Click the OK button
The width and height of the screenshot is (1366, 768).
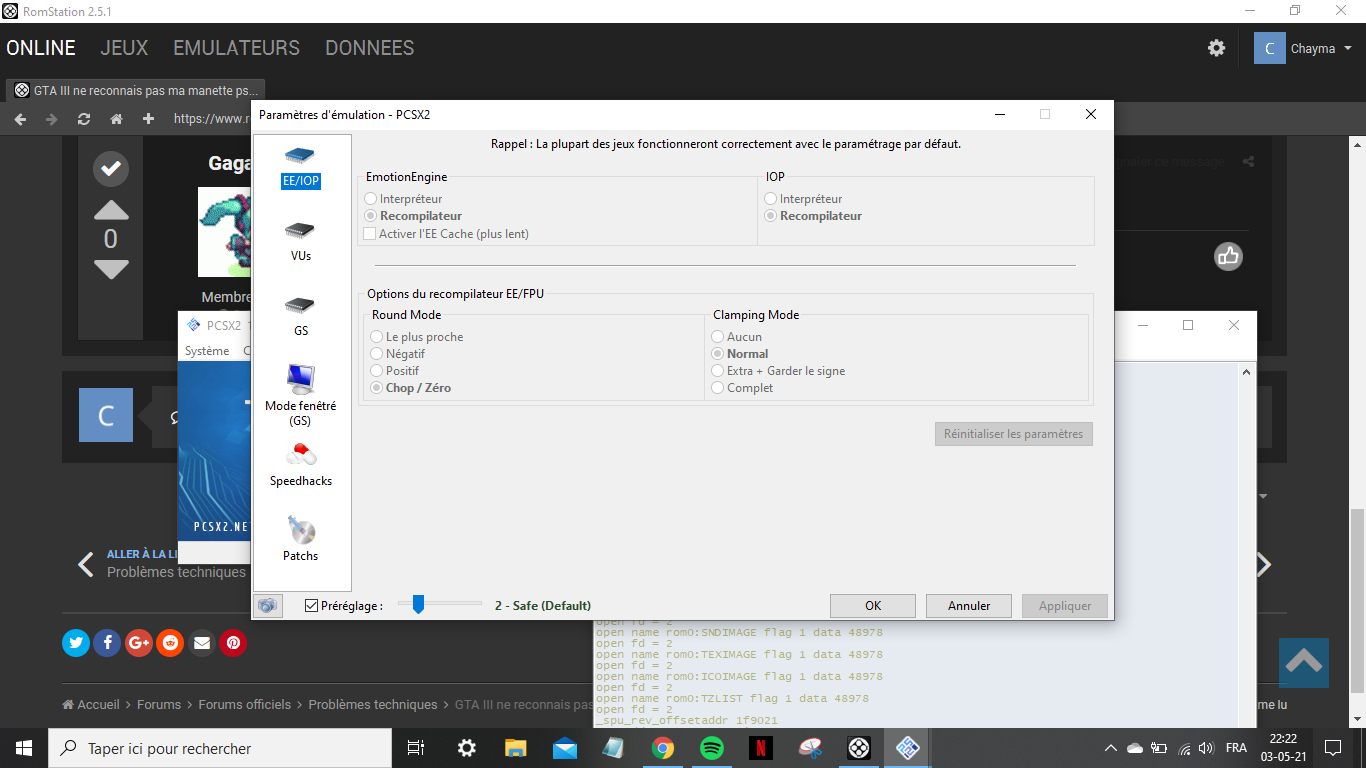872,605
